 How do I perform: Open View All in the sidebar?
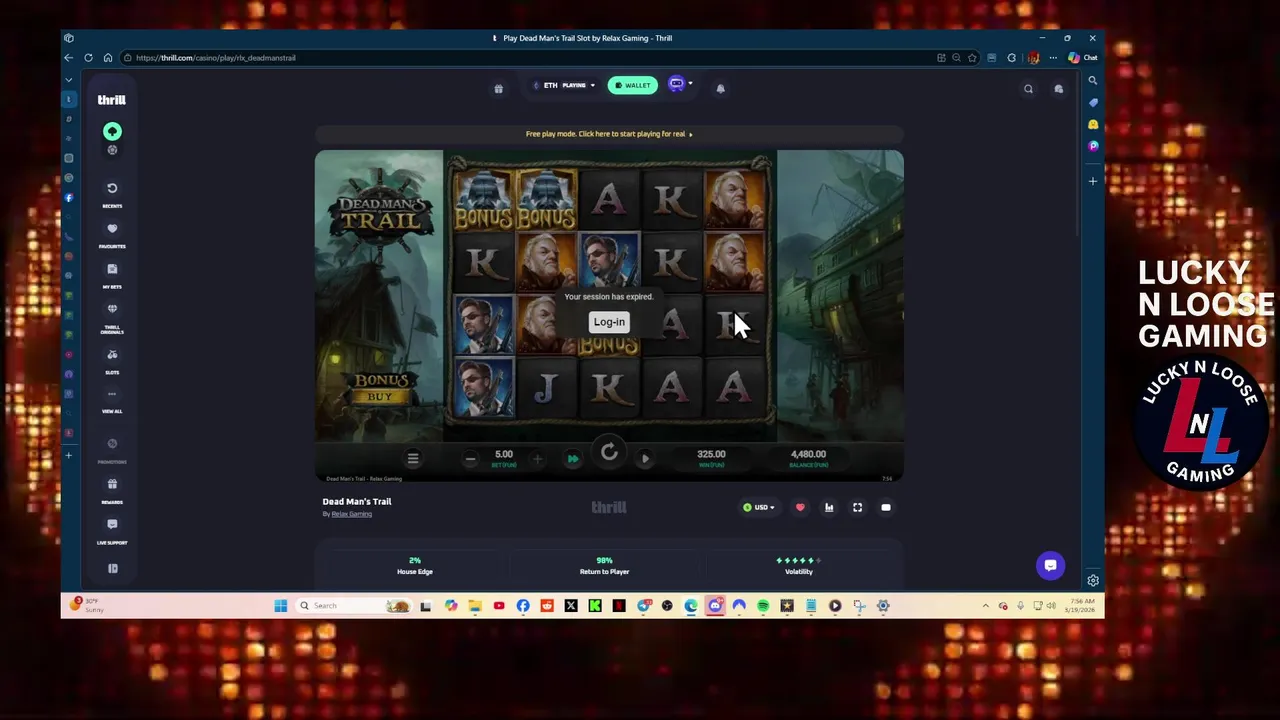112,400
